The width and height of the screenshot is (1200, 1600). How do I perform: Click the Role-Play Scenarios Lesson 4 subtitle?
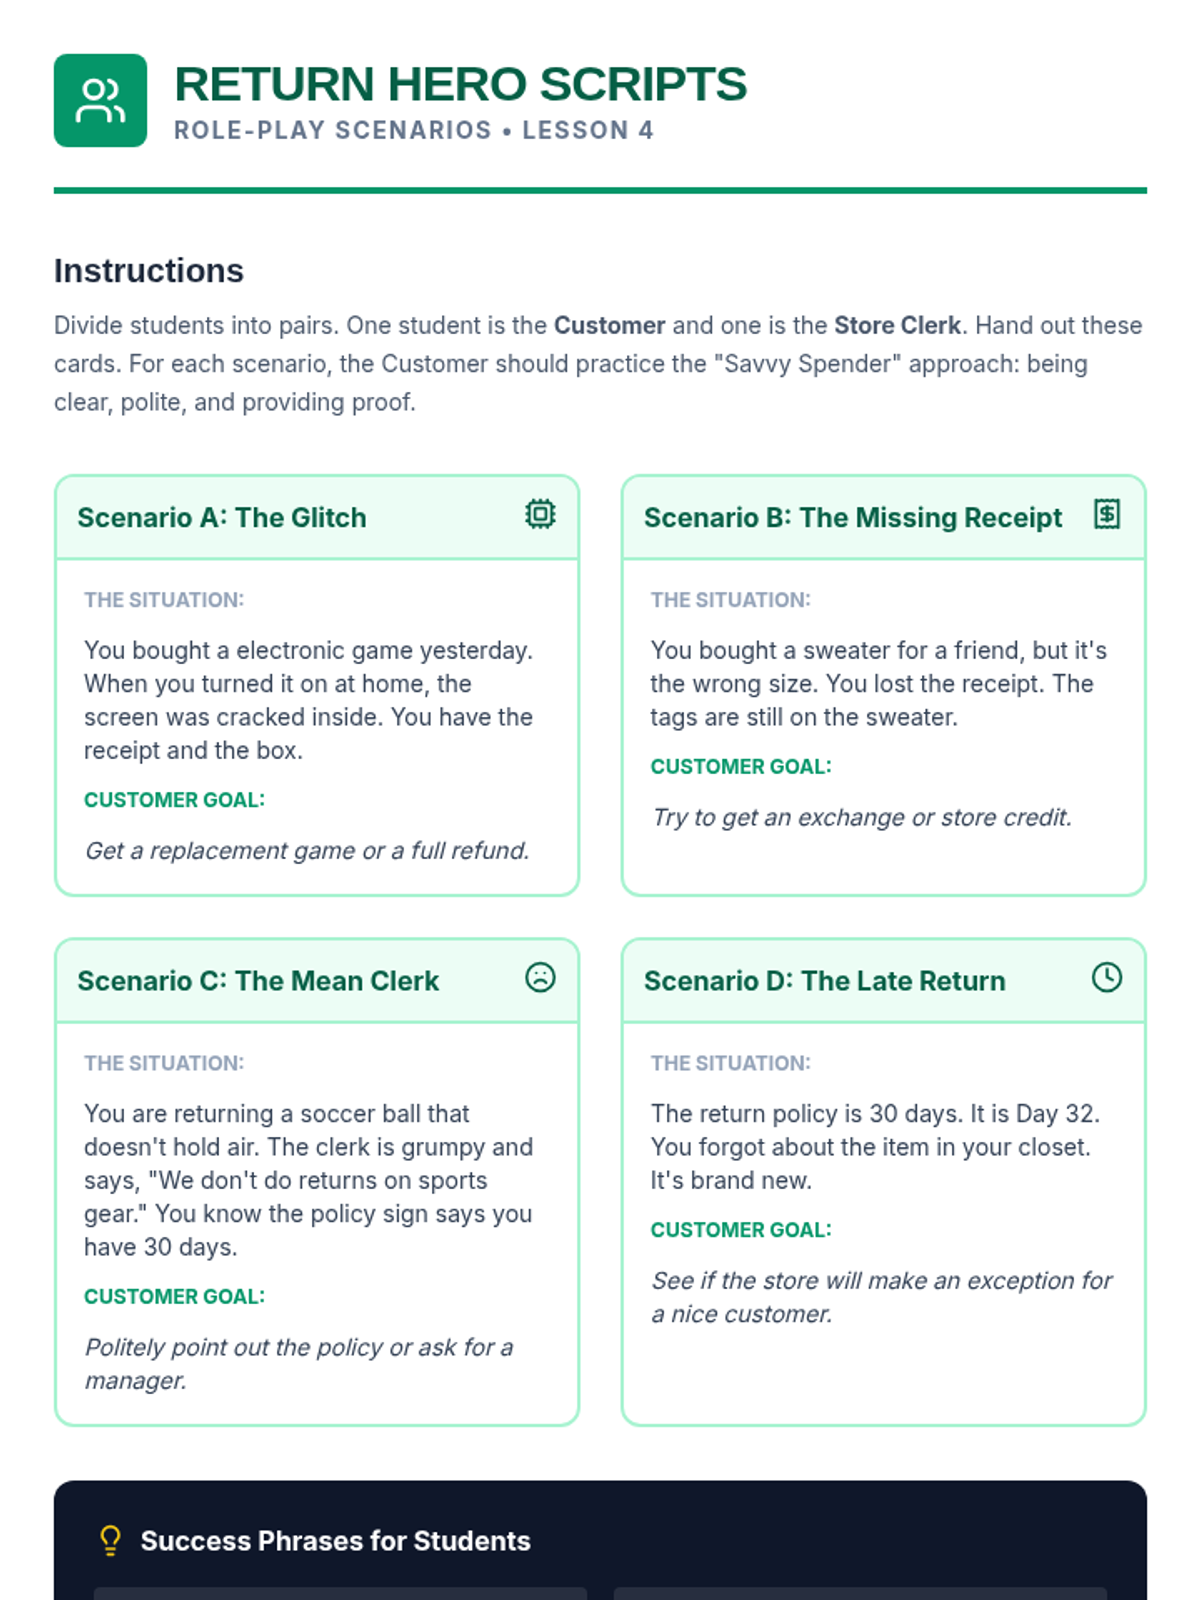point(413,130)
